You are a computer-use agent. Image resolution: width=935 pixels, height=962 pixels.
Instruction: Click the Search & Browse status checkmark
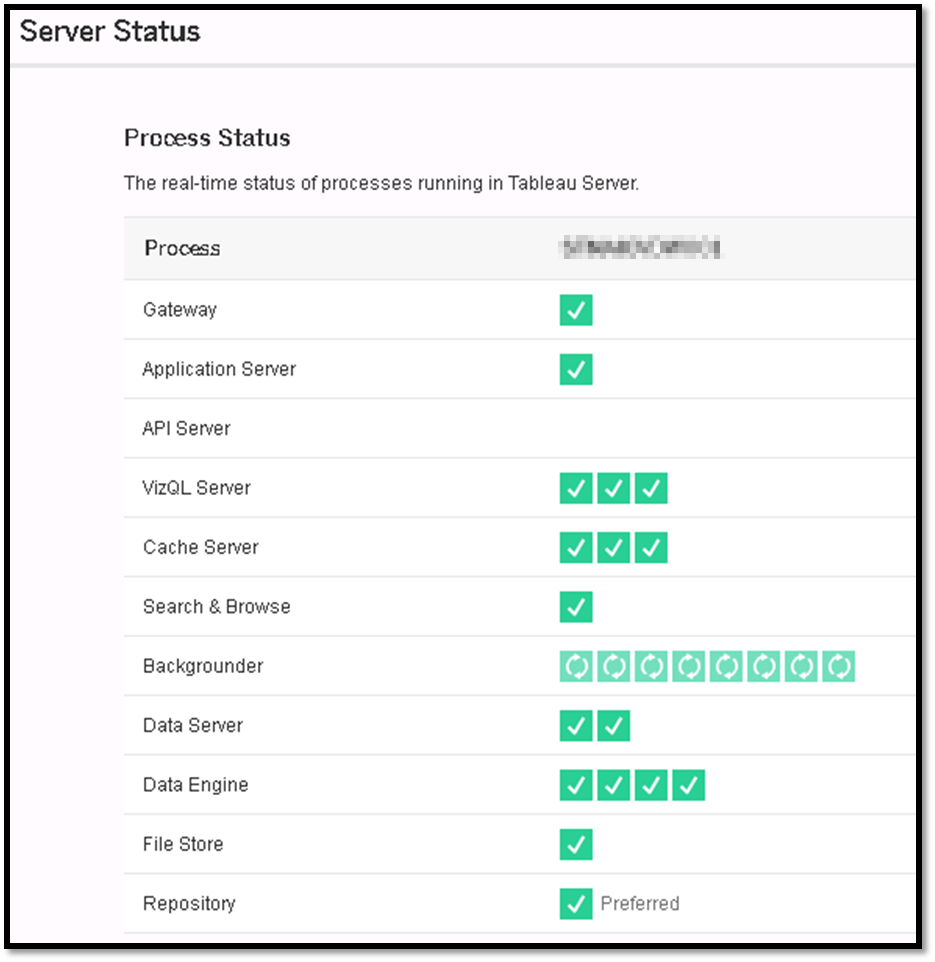(x=576, y=607)
